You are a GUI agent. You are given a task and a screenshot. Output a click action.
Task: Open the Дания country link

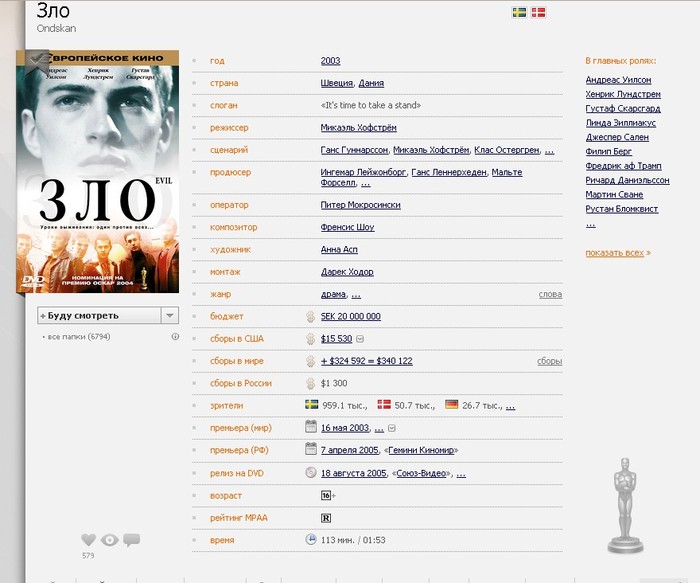[371, 83]
